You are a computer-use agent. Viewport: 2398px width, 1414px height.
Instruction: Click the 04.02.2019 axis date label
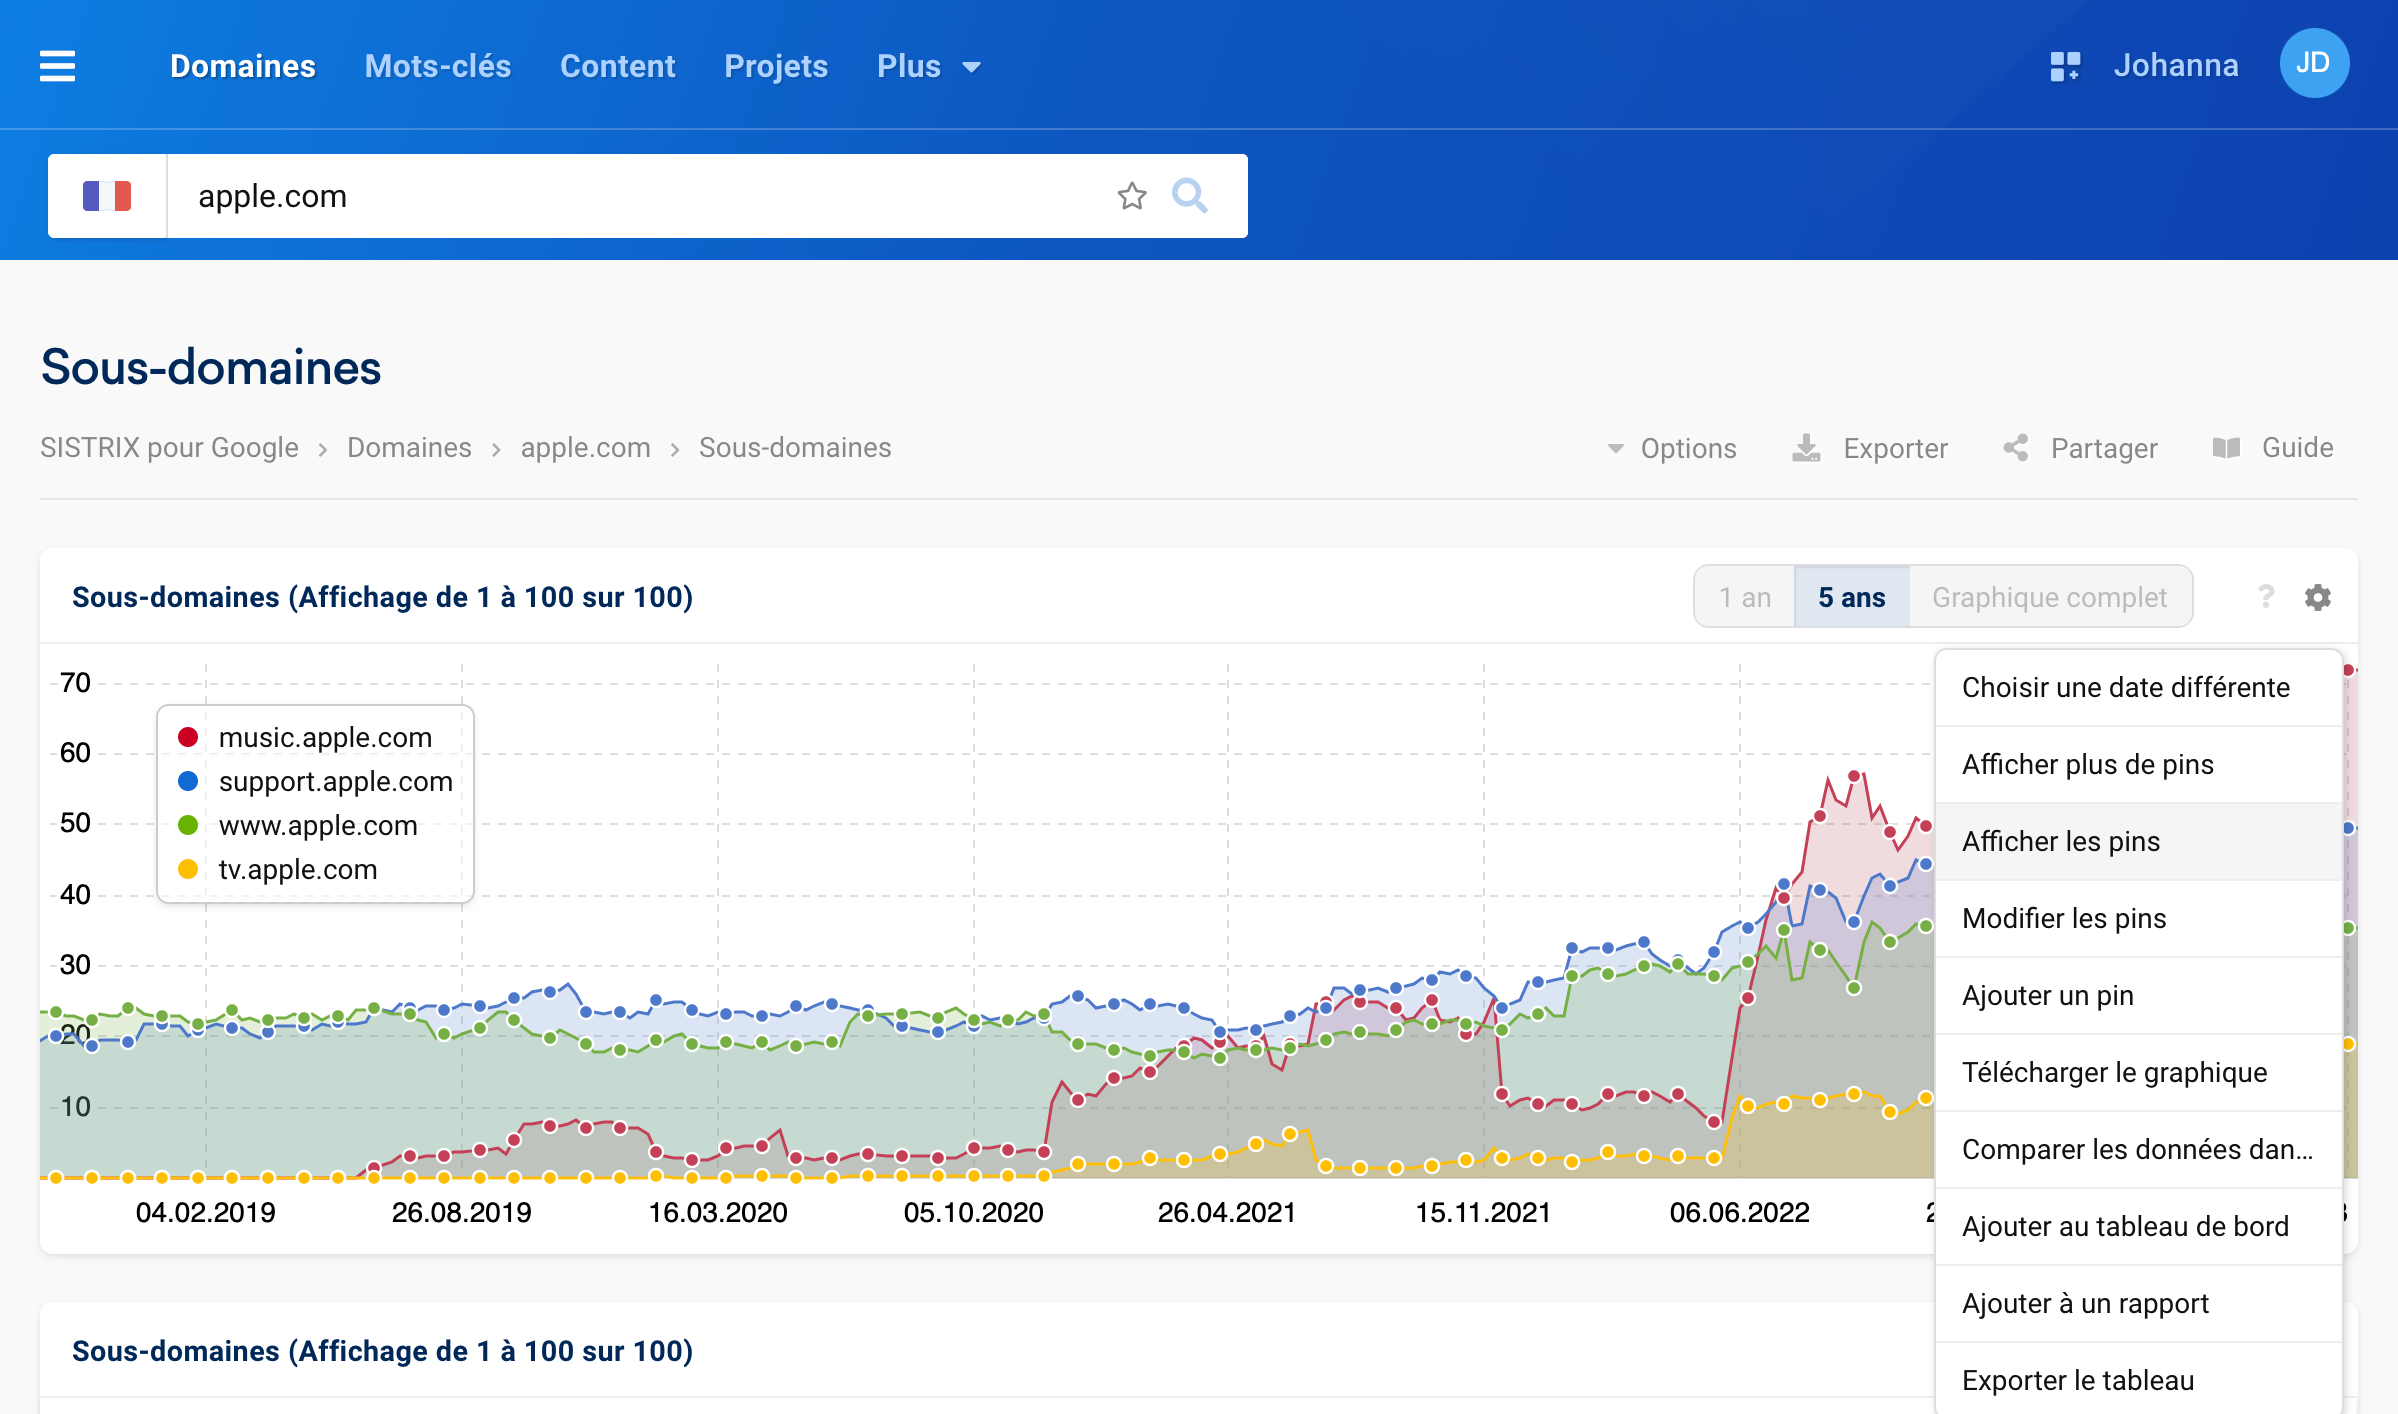[x=205, y=1213]
